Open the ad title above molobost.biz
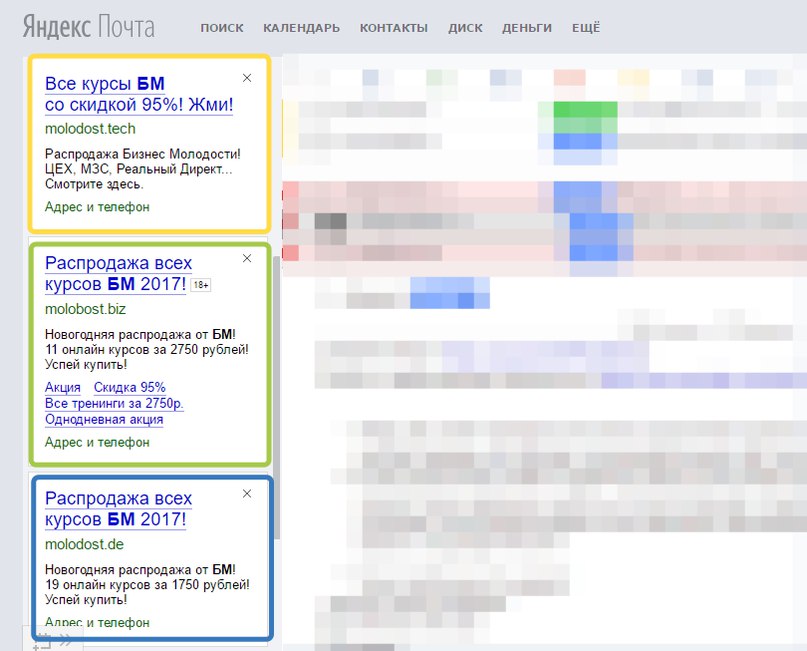The image size is (807, 651). pyautogui.click(x=118, y=273)
